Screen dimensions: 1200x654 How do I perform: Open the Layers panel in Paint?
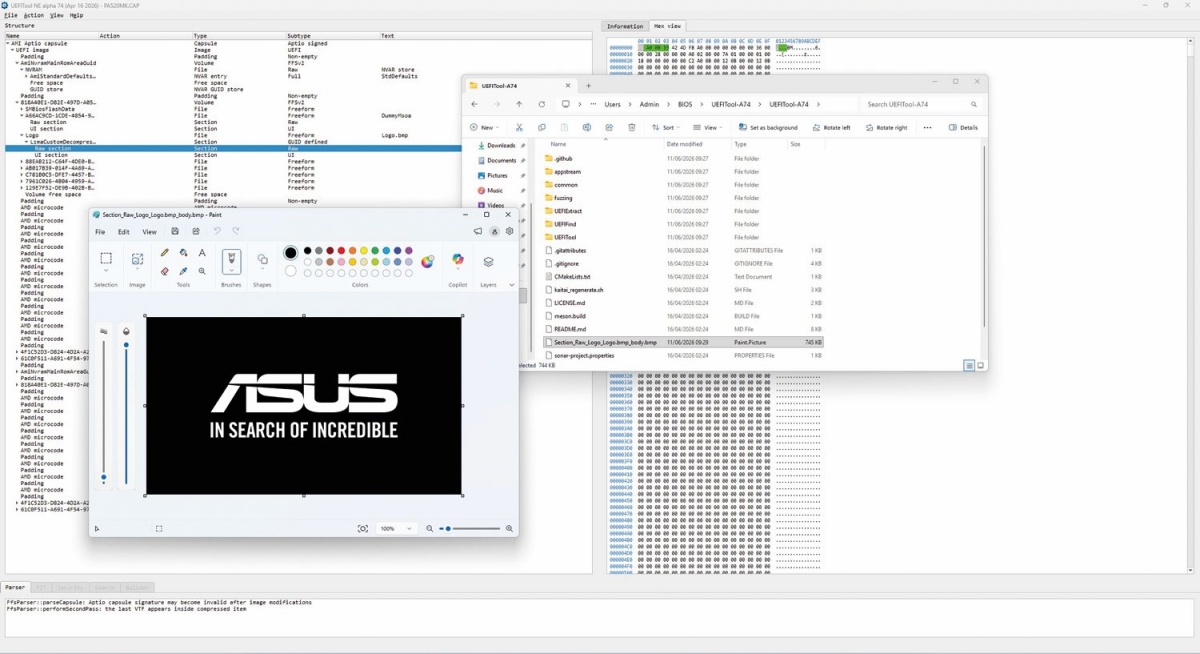(488, 261)
